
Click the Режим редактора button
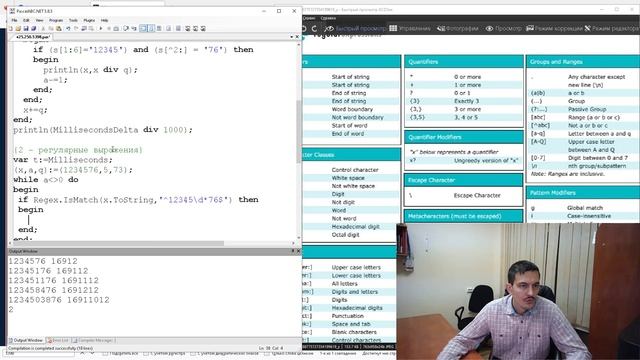(x=612, y=29)
